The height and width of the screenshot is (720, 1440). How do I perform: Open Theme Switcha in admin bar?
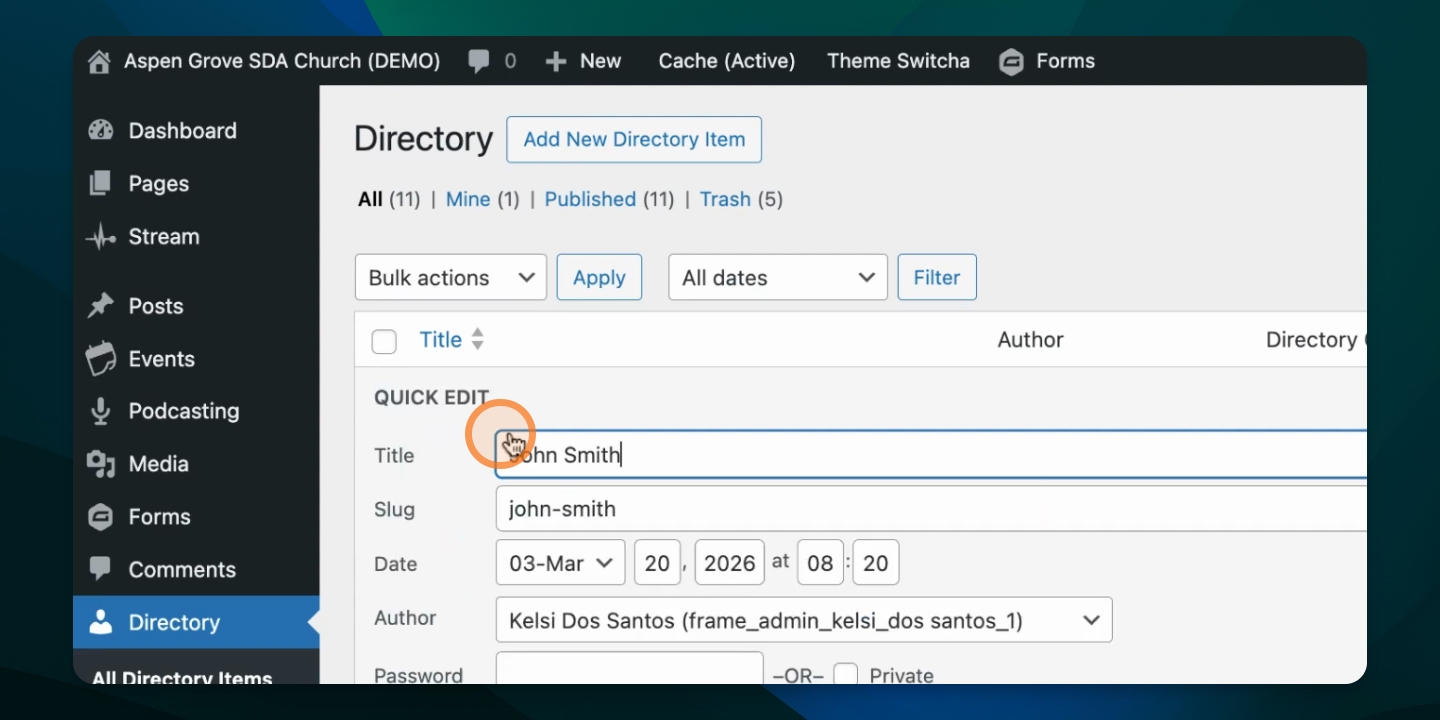click(899, 61)
